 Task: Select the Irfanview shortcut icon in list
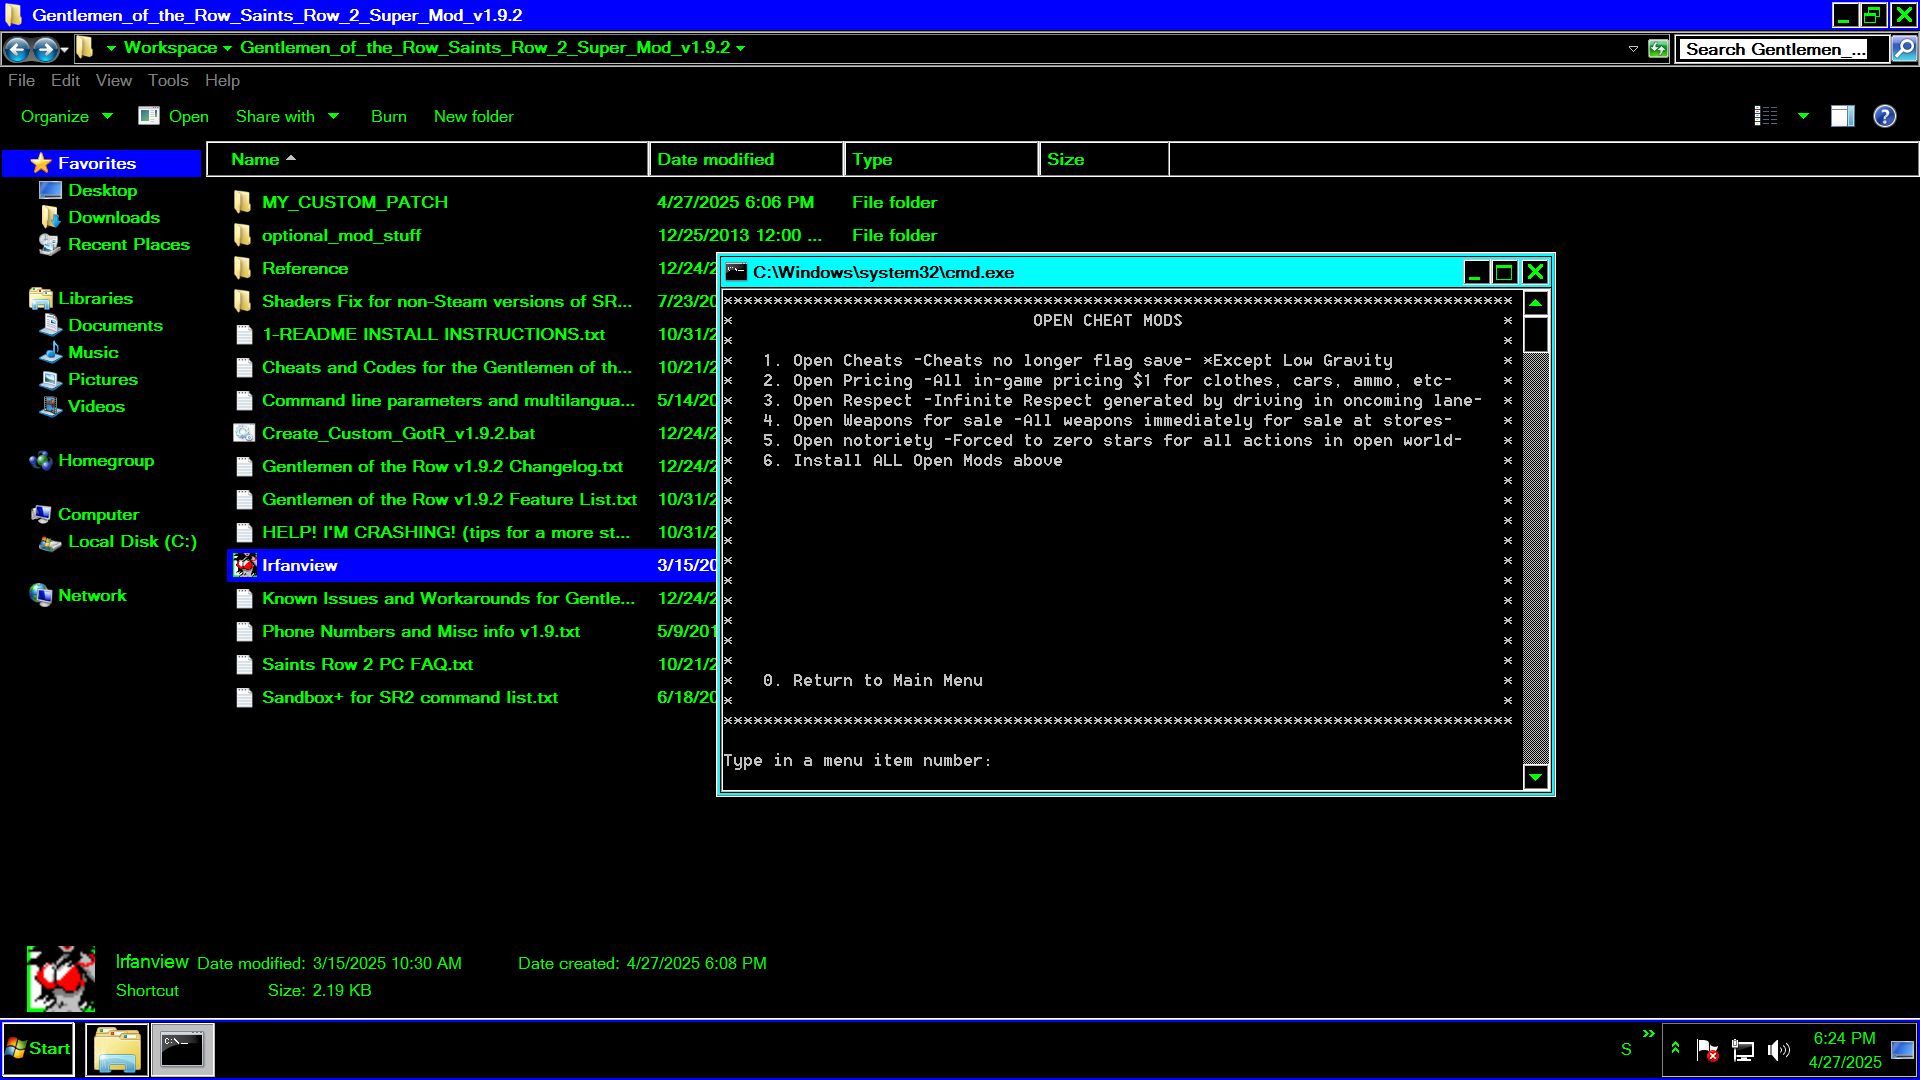pyautogui.click(x=244, y=565)
